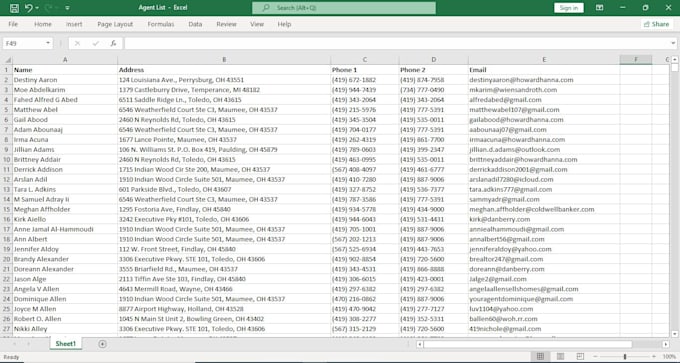The image size is (680, 363).
Task: Open the Page Layout tab
Action: [x=115, y=24]
